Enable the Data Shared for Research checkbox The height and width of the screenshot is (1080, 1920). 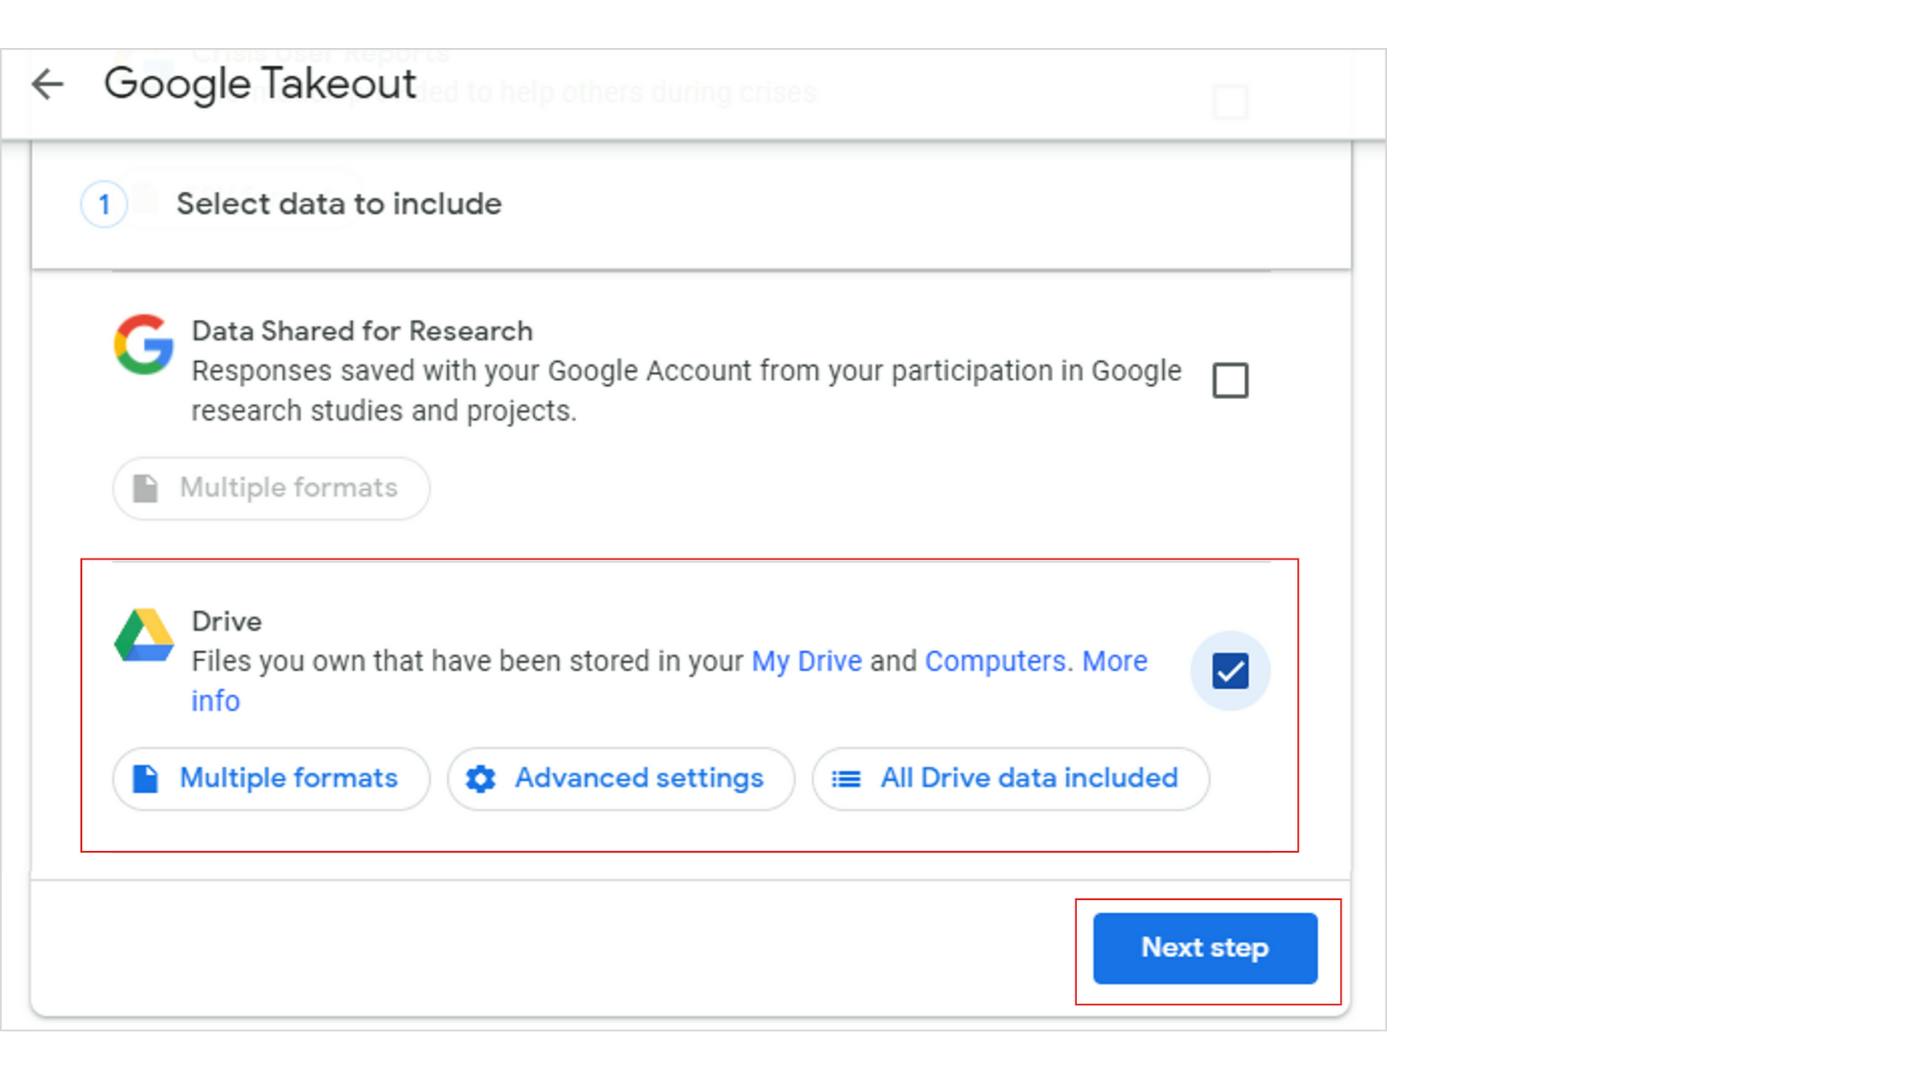[x=1230, y=380]
